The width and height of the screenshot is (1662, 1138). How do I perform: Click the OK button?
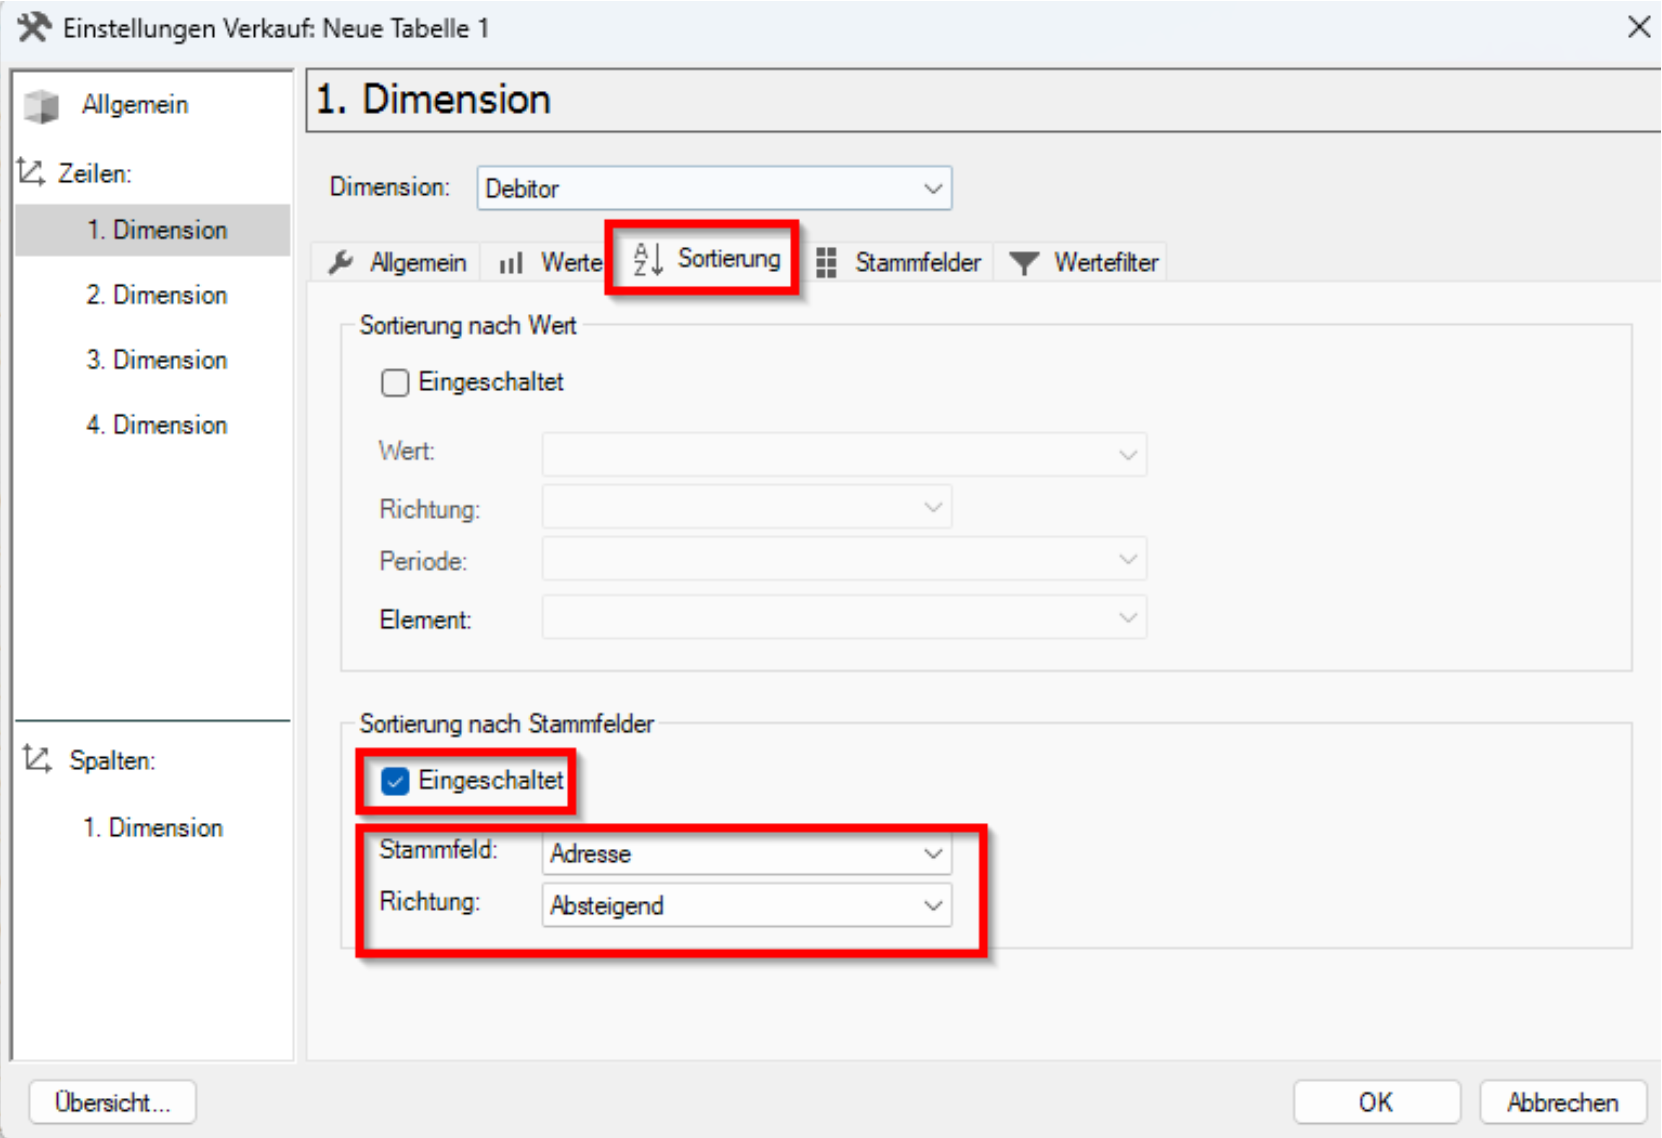tap(1376, 1102)
